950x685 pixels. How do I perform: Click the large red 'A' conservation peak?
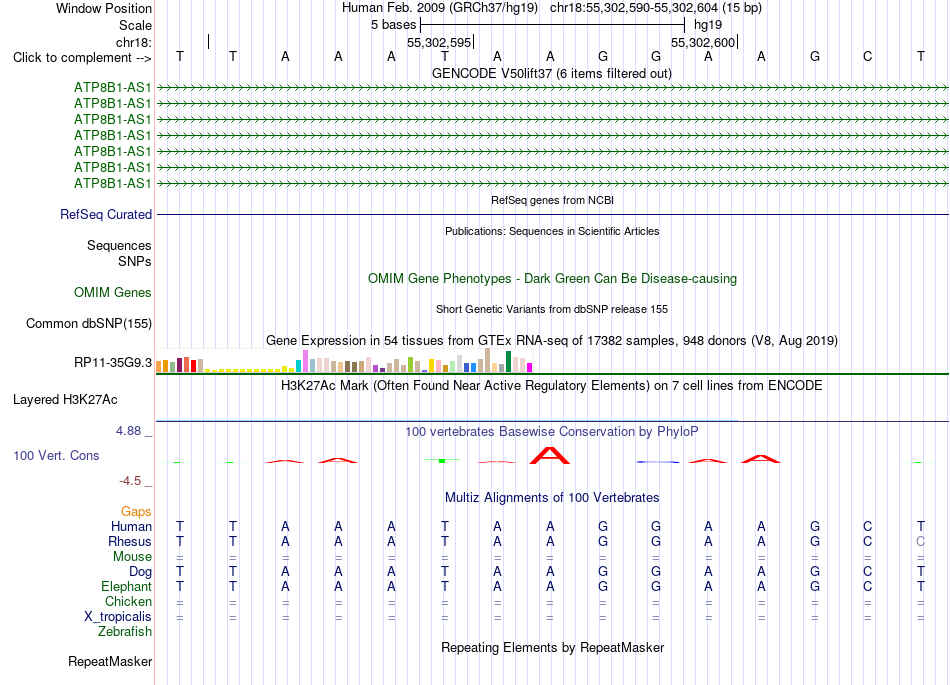(550, 455)
